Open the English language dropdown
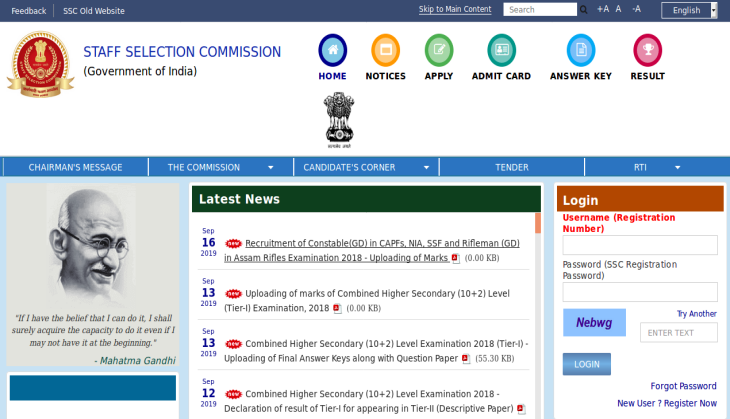Image resolution: width=730 pixels, height=419 pixels. click(689, 10)
